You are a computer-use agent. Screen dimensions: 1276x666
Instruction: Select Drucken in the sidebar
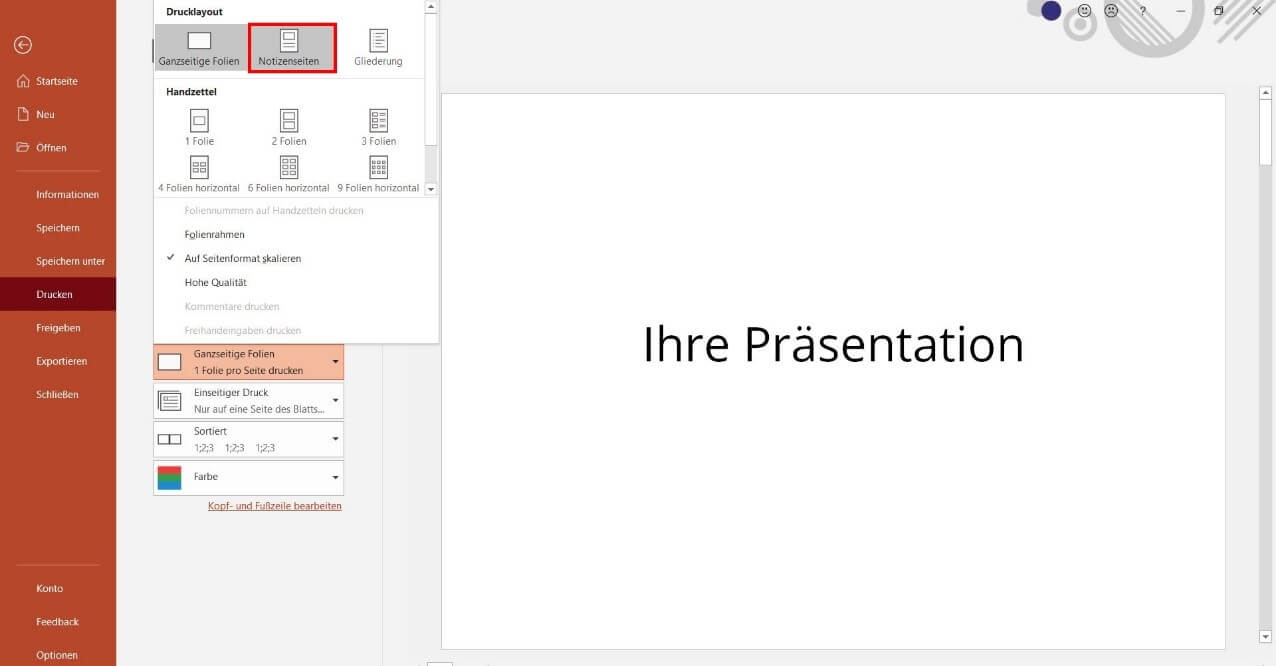[x=58, y=294]
